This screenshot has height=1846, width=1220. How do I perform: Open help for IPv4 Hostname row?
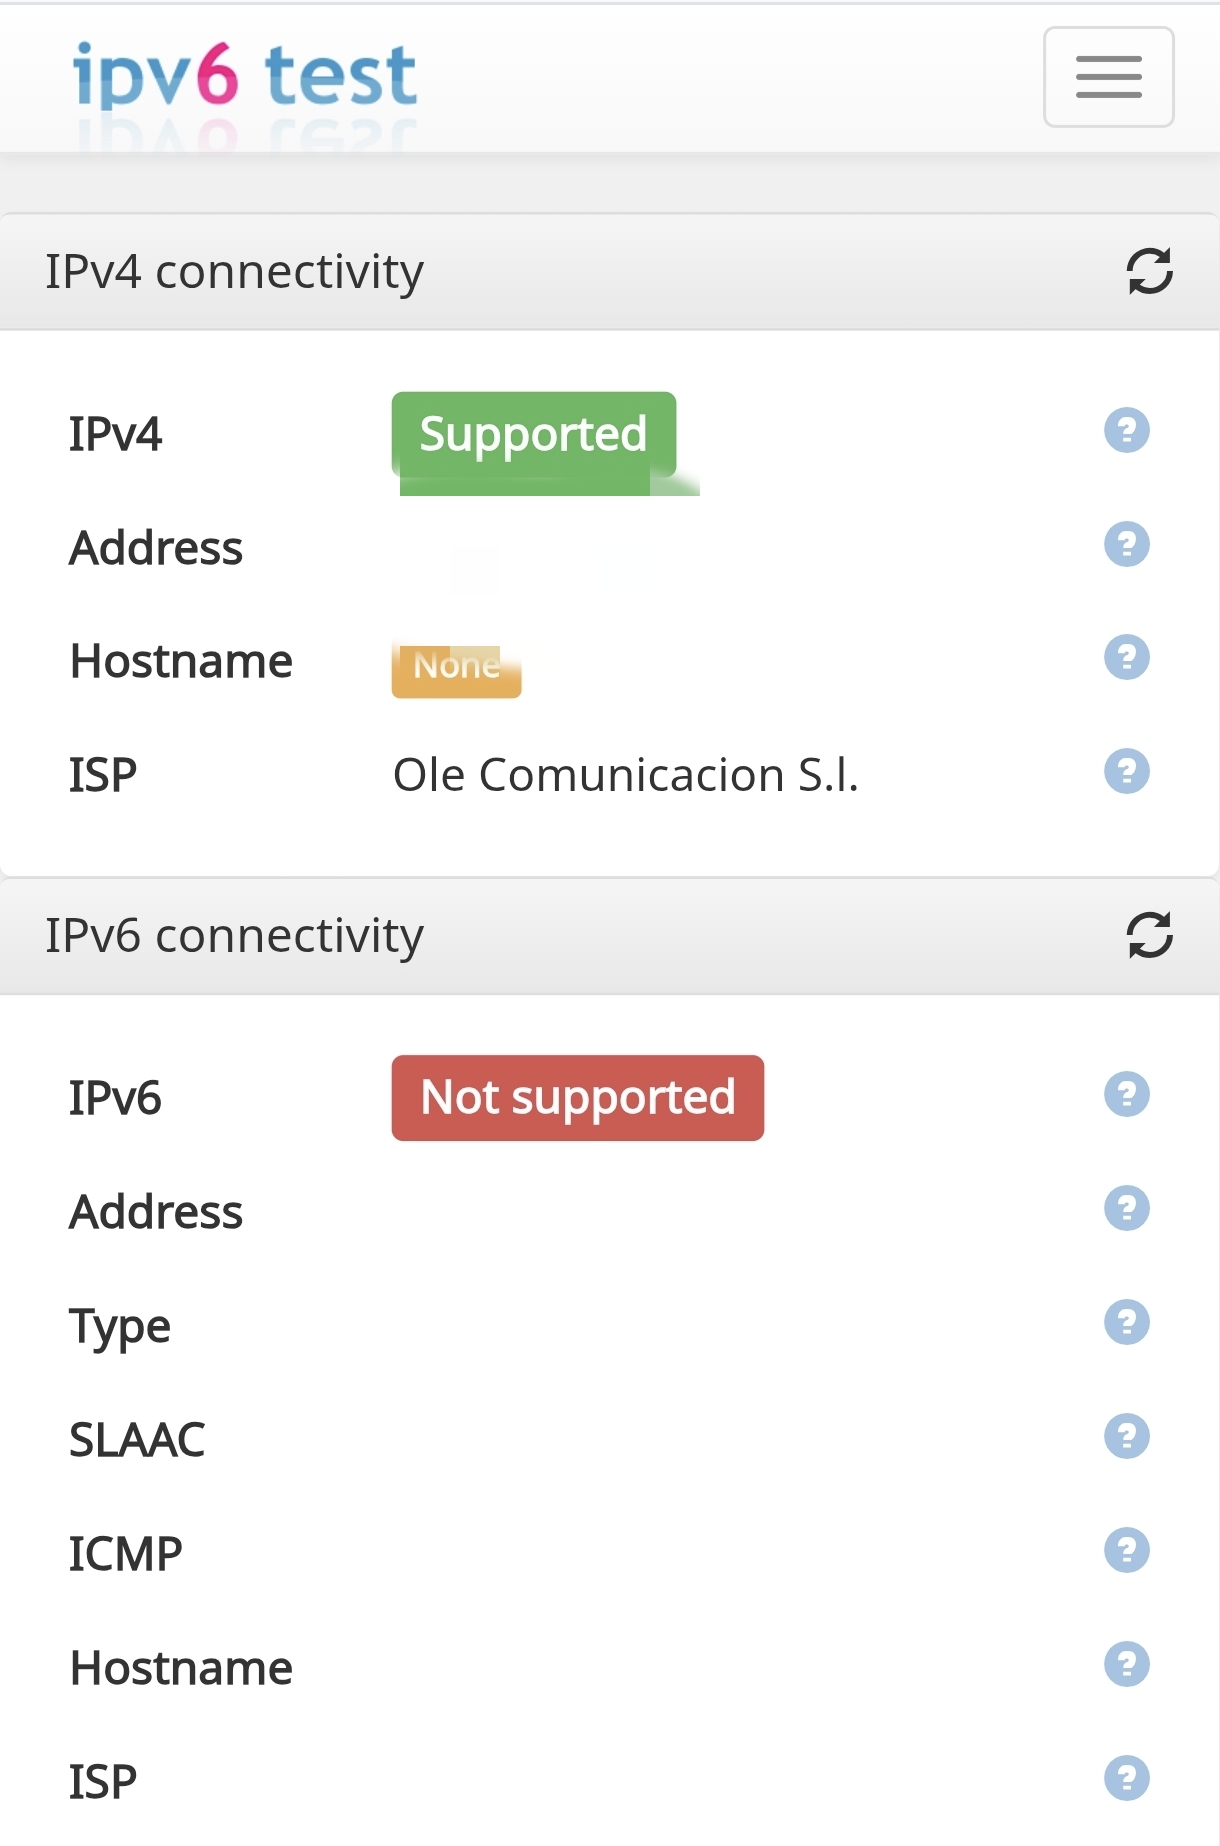click(x=1126, y=658)
